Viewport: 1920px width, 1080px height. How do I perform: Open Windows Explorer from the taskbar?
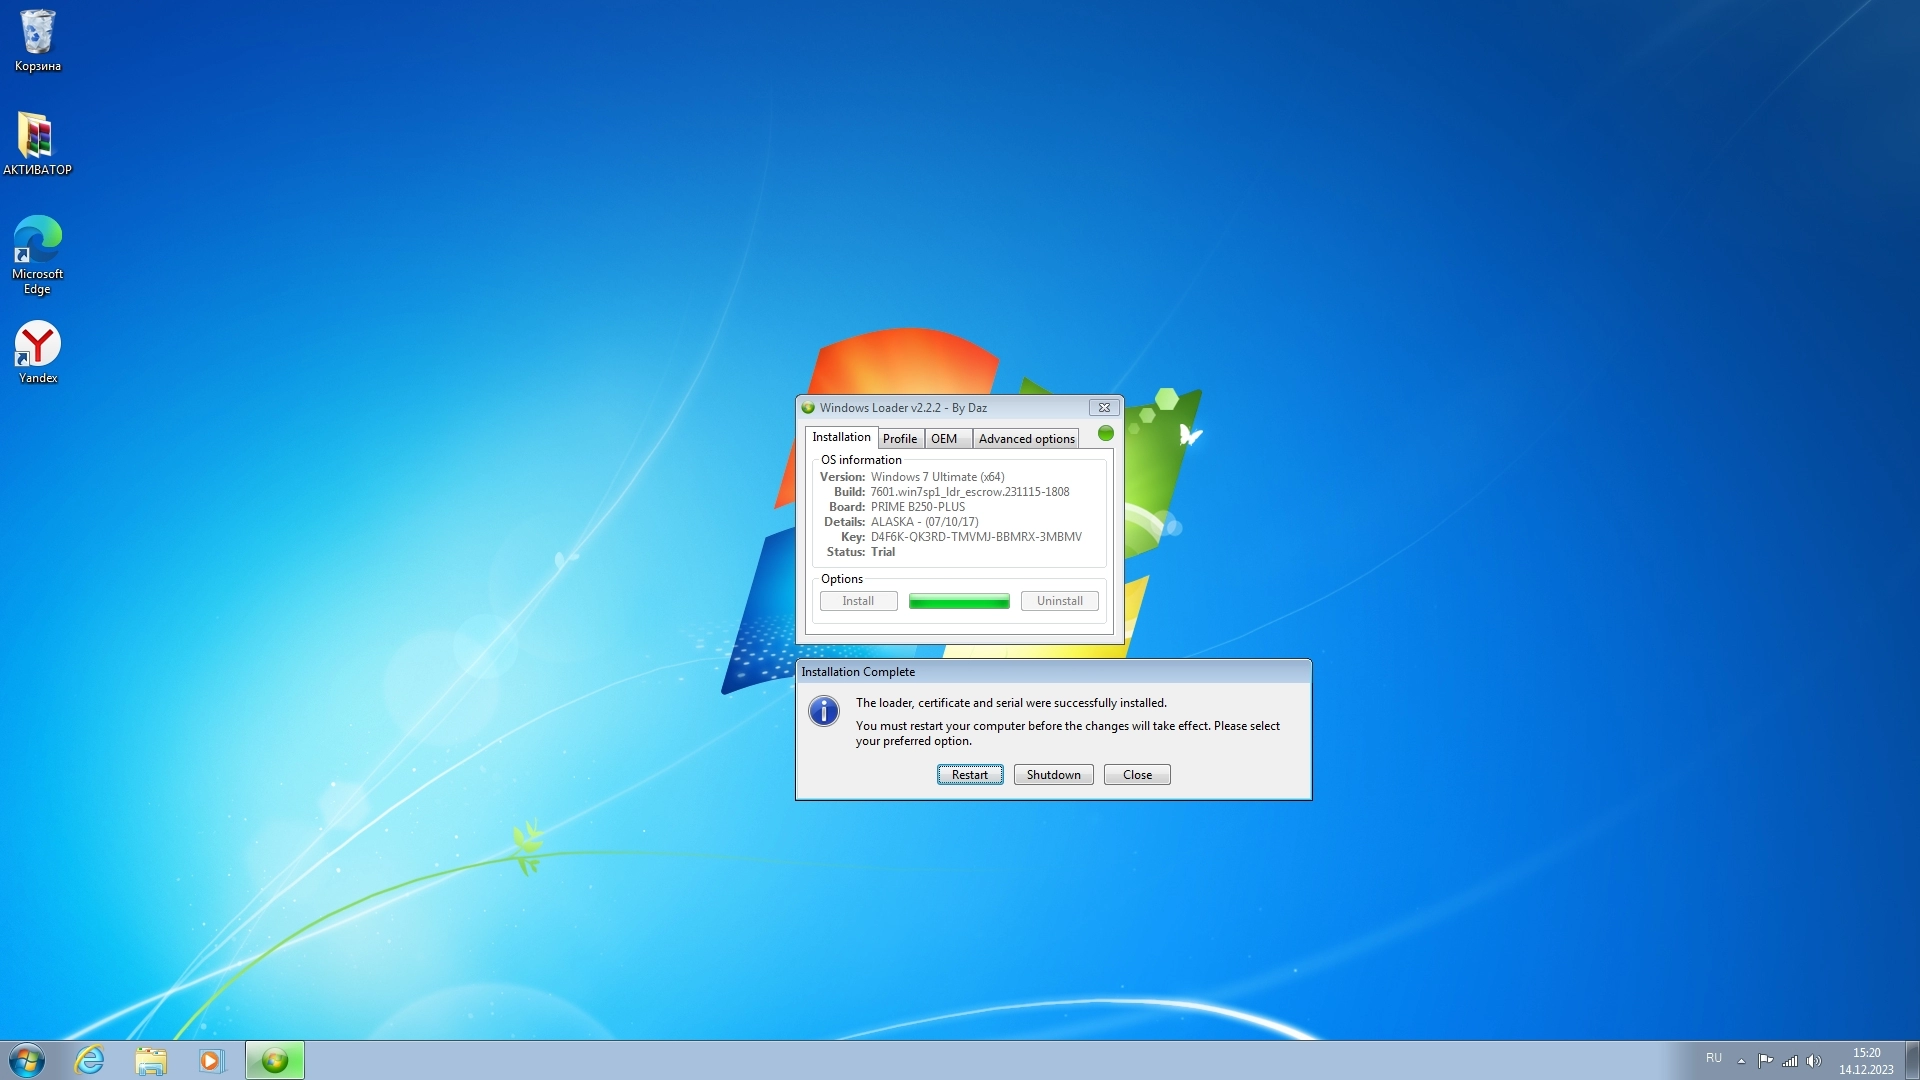pyautogui.click(x=151, y=1060)
